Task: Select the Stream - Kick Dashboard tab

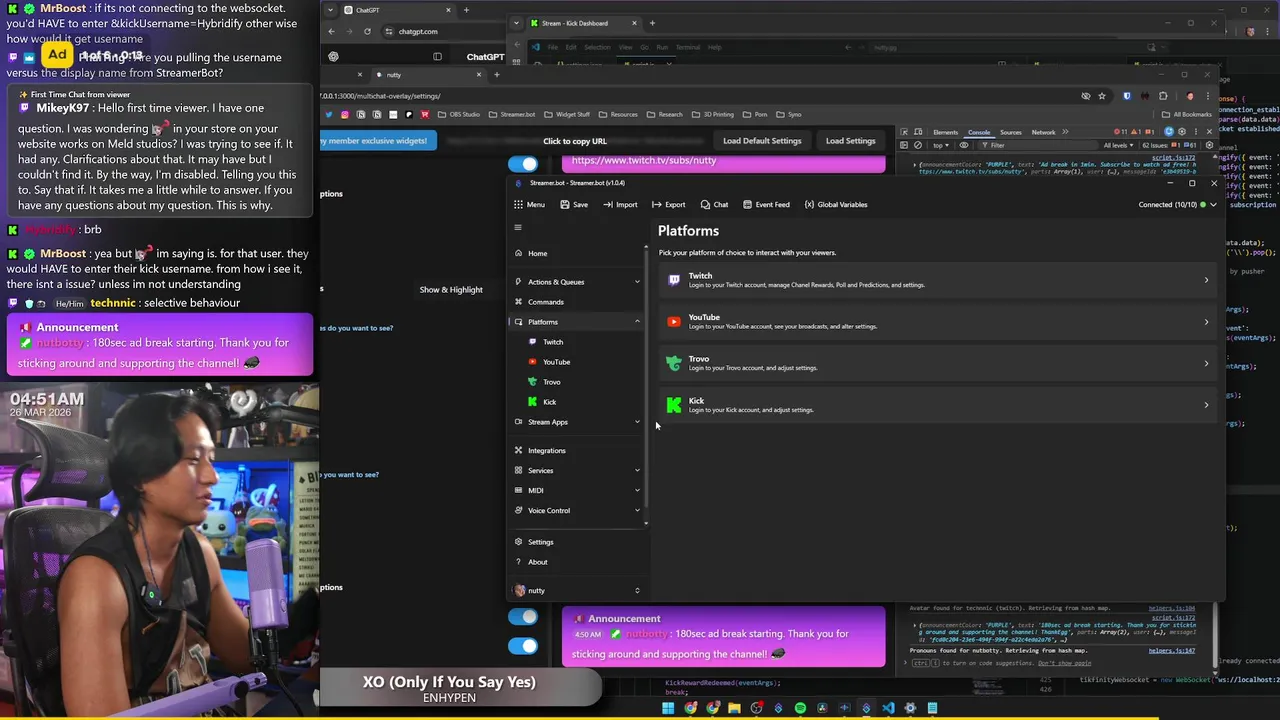Action: pyautogui.click(x=582, y=23)
